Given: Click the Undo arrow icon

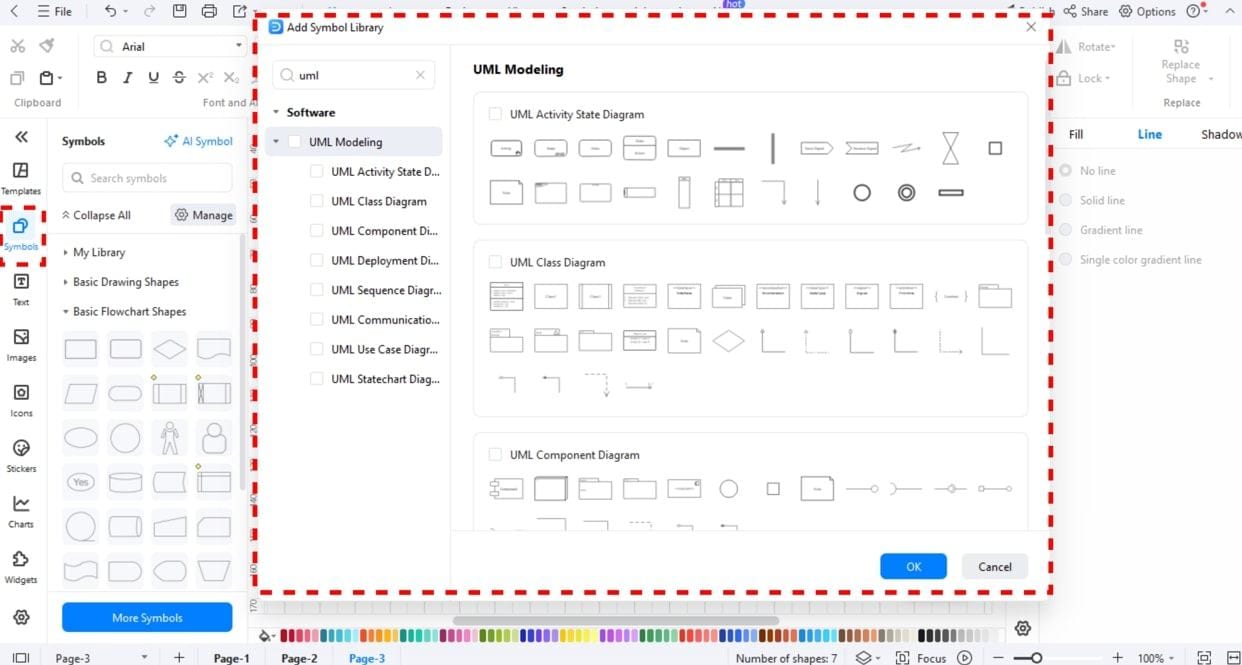Looking at the screenshot, I should click(x=110, y=11).
